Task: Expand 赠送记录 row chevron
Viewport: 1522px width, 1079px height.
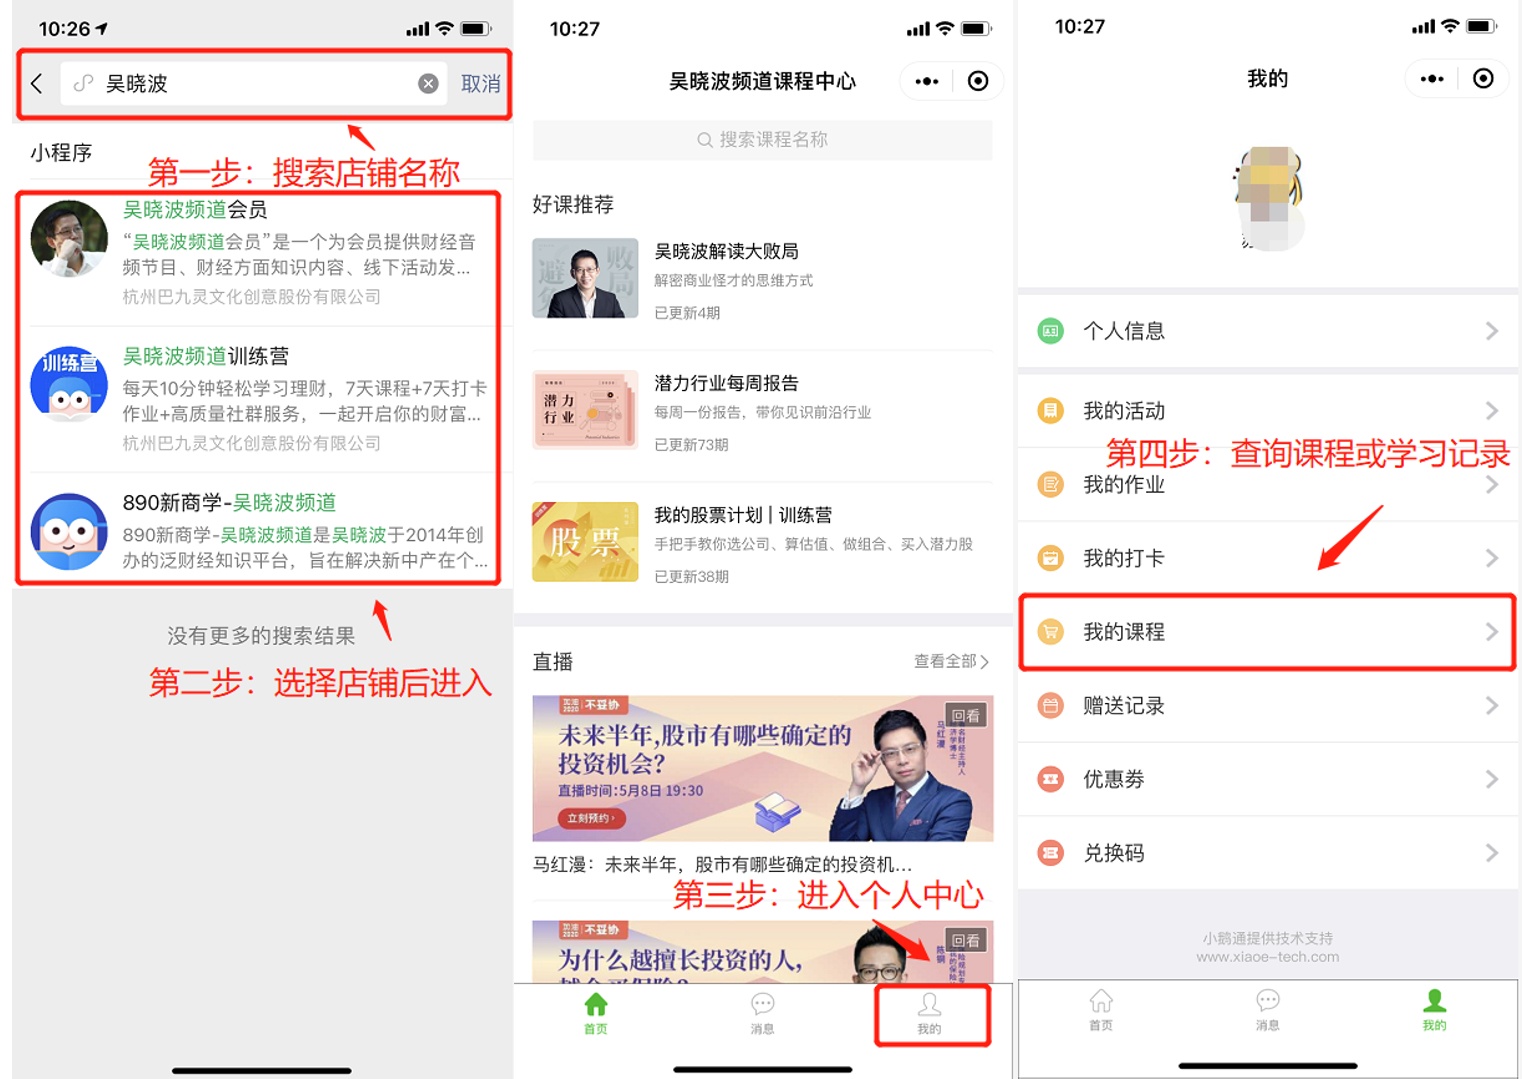Action: [1491, 706]
